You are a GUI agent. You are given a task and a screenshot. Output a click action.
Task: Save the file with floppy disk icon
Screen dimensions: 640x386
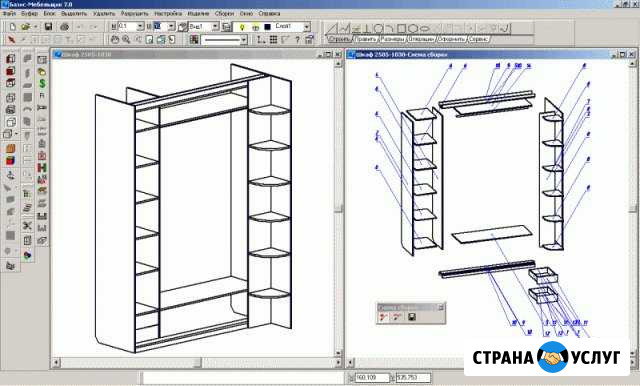point(48,27)
